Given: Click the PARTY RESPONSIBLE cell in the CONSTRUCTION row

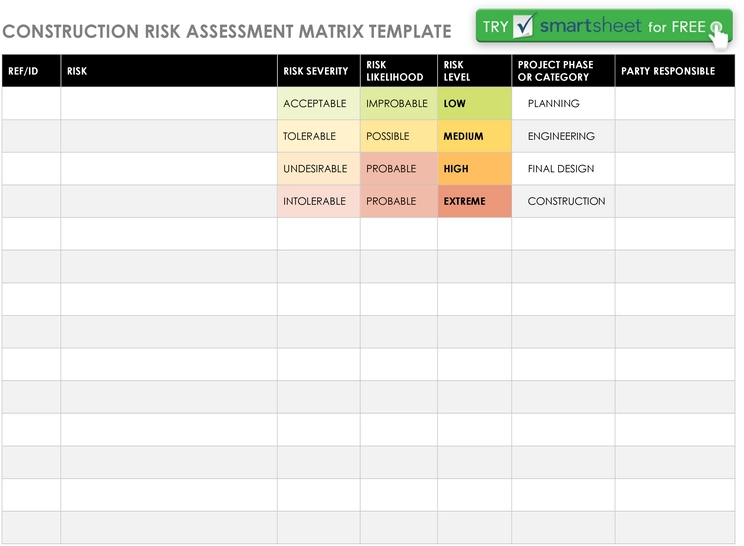Looking at the screenshot, I should (x=675, y=201).
